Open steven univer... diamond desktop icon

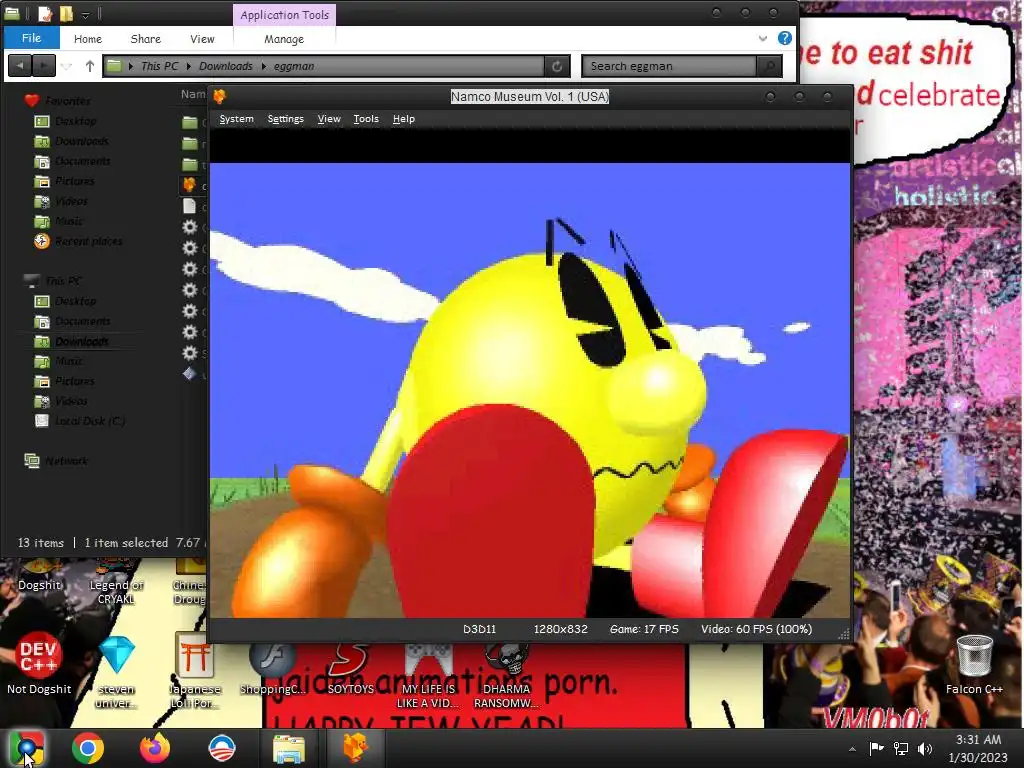click(117, 671)
